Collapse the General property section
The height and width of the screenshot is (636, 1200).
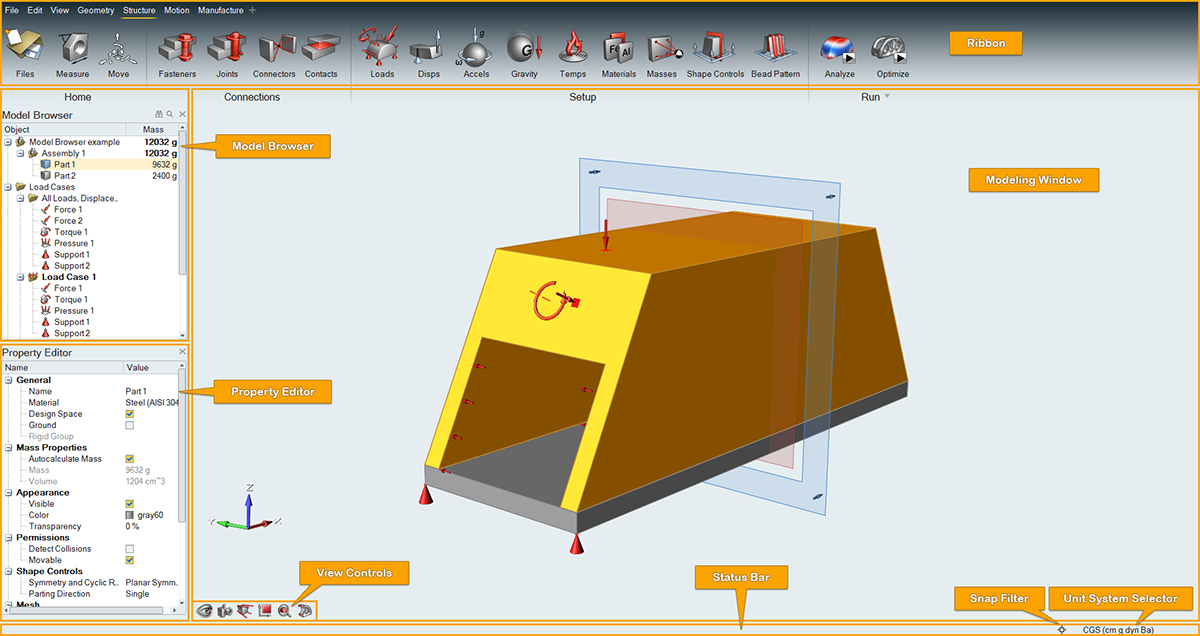pyautogui.click(x=9, y=380)
